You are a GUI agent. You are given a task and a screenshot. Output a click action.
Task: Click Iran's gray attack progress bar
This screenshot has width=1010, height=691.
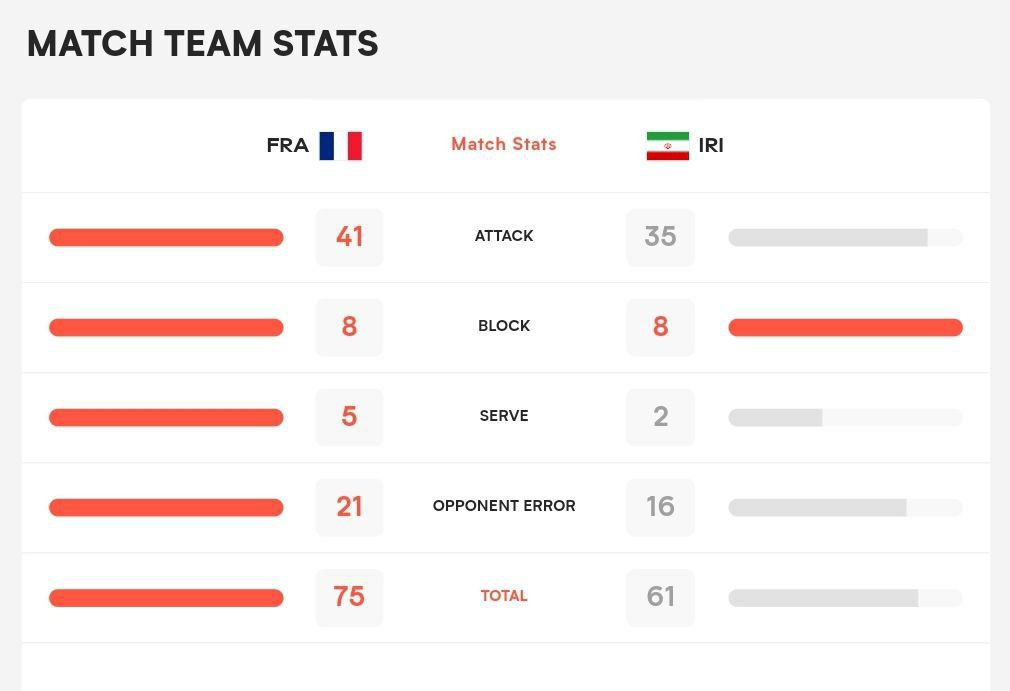pos(828,238)
